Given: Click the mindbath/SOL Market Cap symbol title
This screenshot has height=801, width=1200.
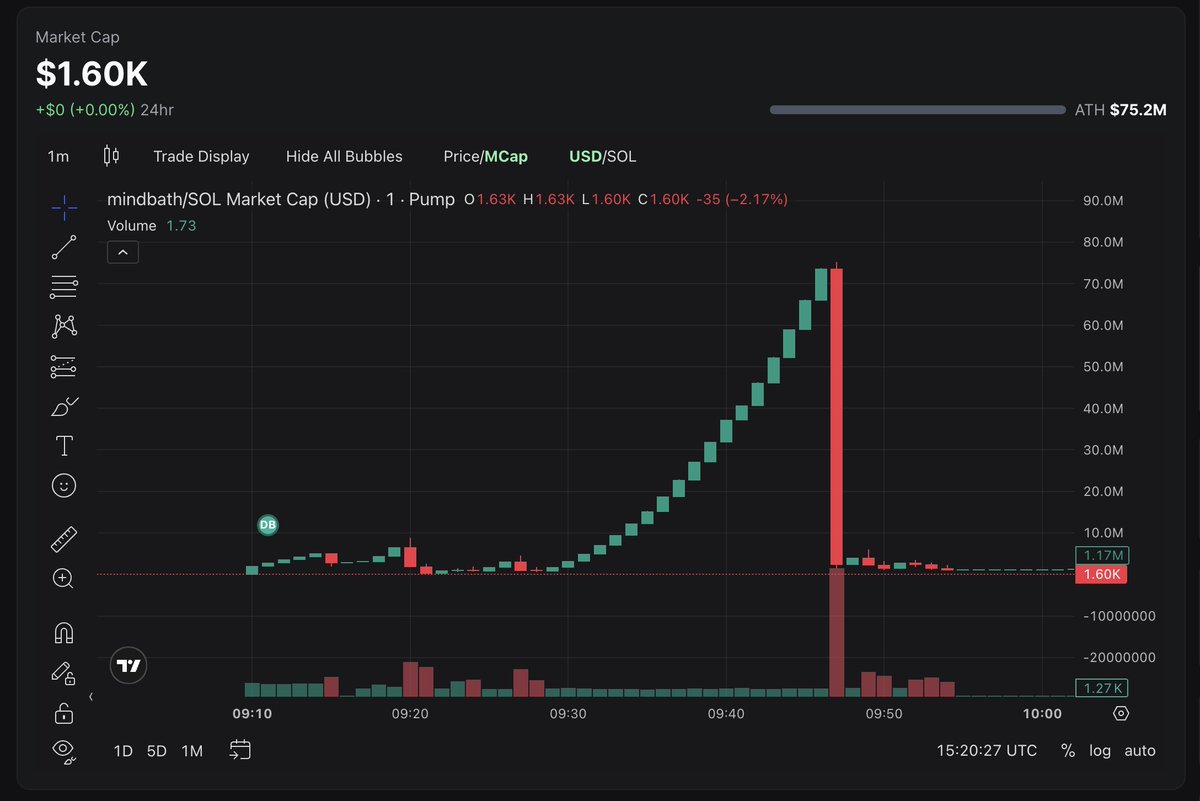Looking at the screenshot, I should [x=281, y=199].
